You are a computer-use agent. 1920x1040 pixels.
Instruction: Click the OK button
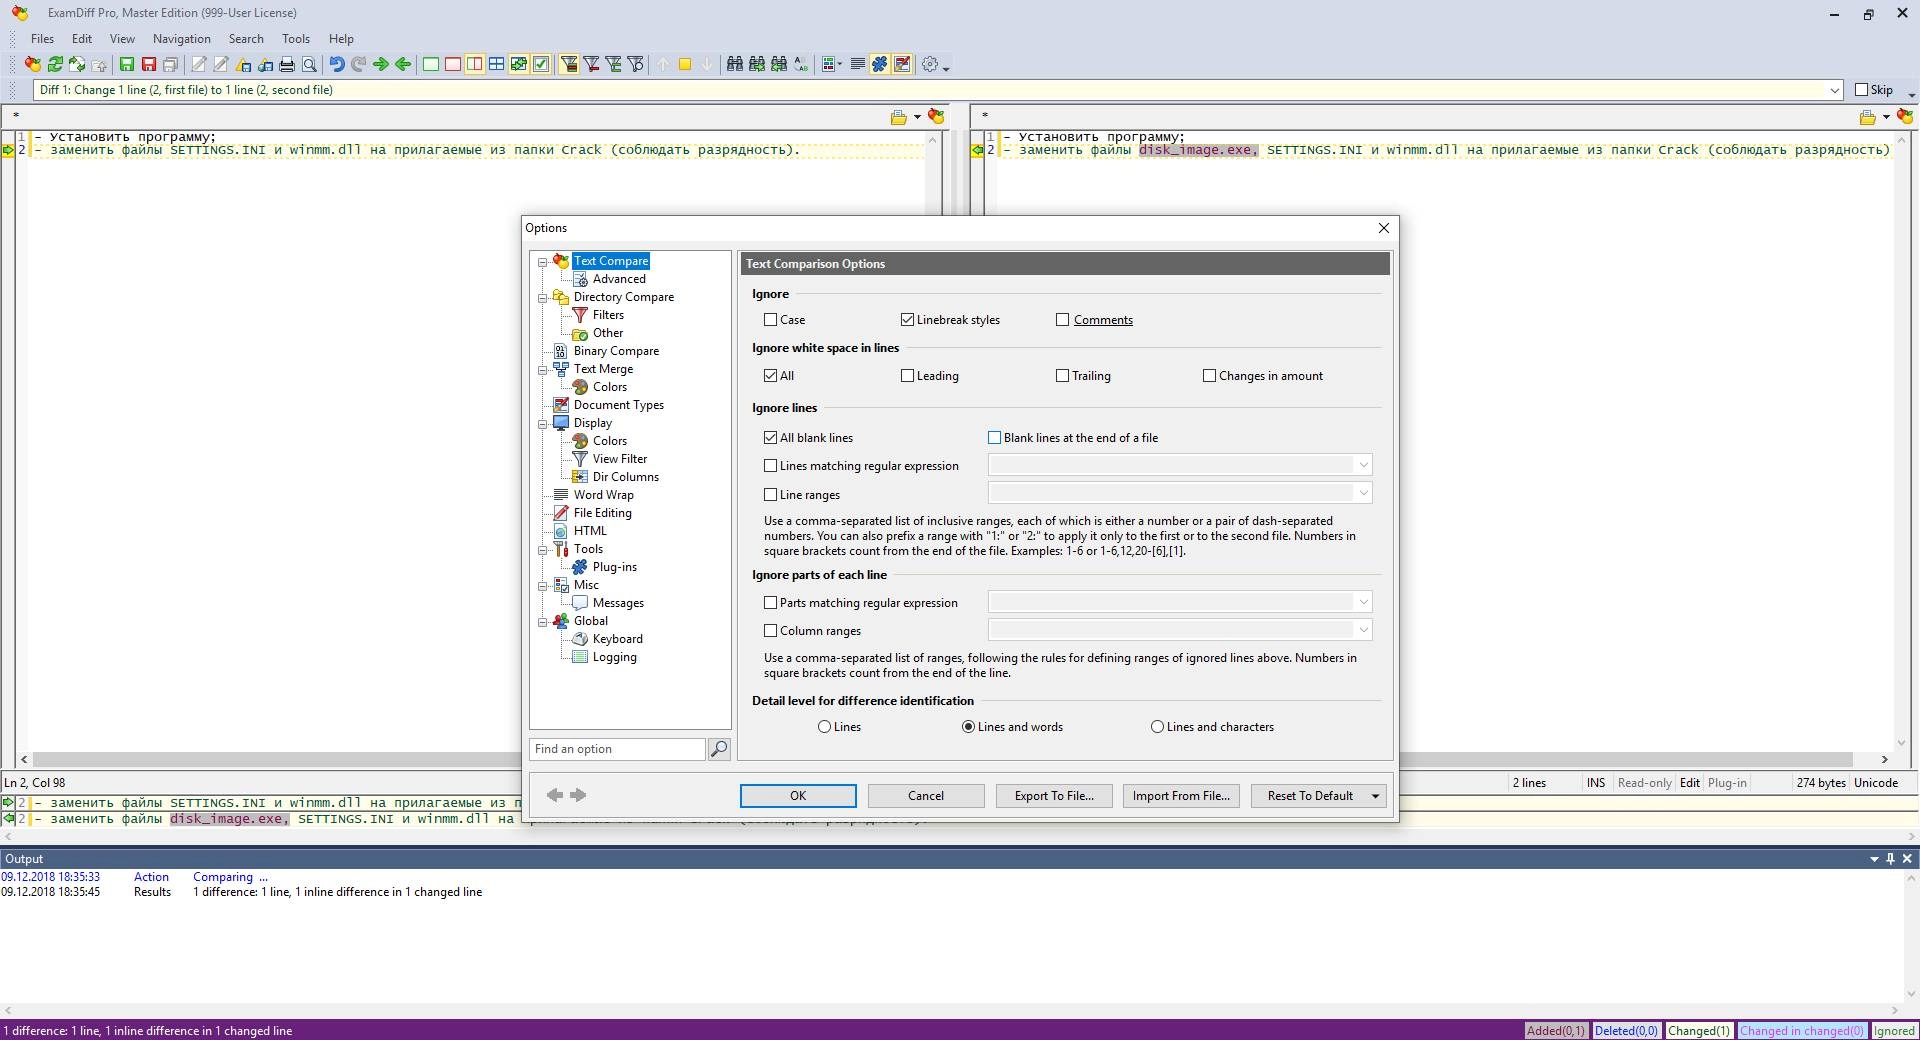click(798, 796)
